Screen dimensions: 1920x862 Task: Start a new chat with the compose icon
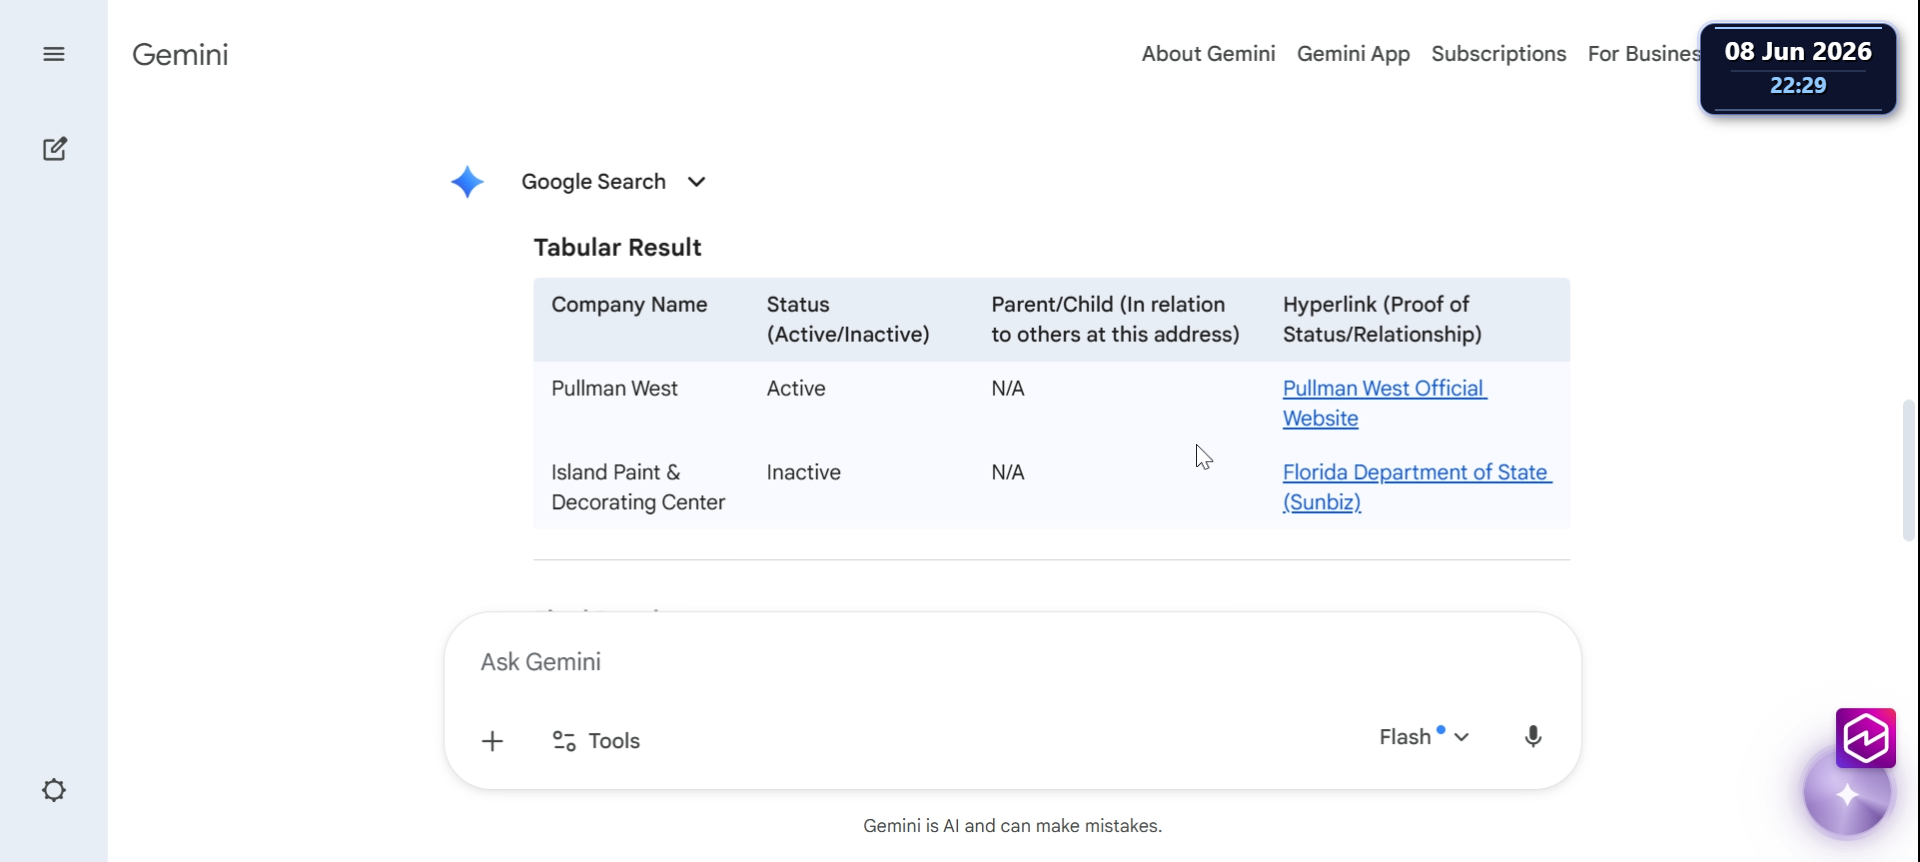[55, 149]
